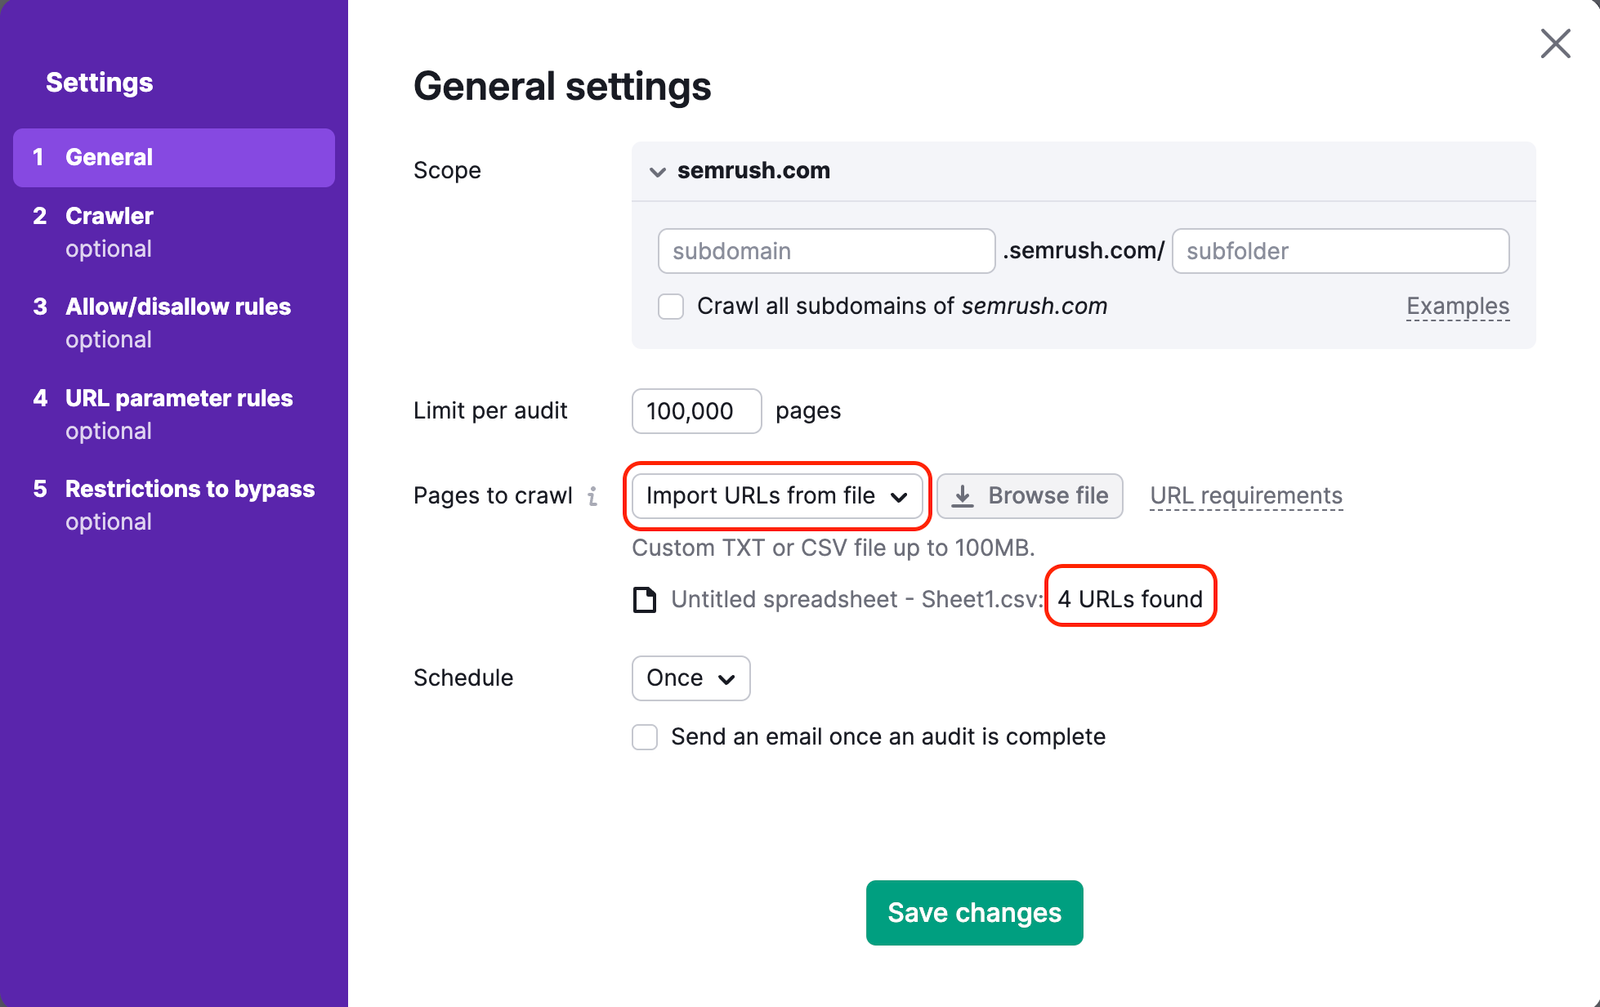Click the Browse file button
1600x1007 pixels.
coord(1030,495)
